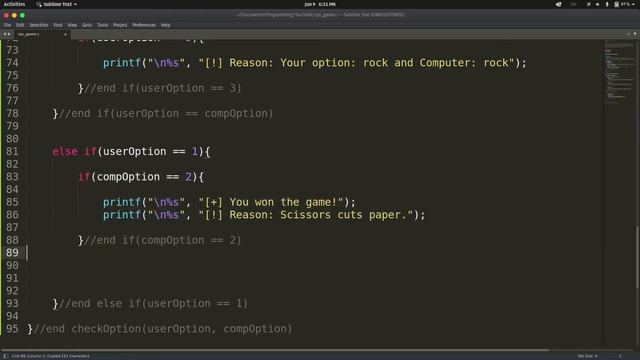The height and width of the screenshot is (360, 640).
Task: Go to next tab with right arrow
Action: pyautogui.click(x=9, y=34)
